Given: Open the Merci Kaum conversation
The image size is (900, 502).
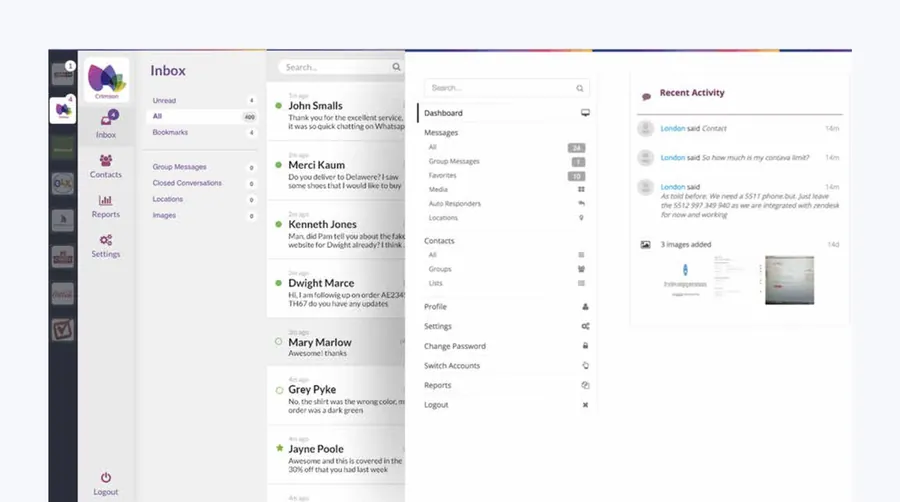Looking at the screenshot, I should click(x=336, y=170).
